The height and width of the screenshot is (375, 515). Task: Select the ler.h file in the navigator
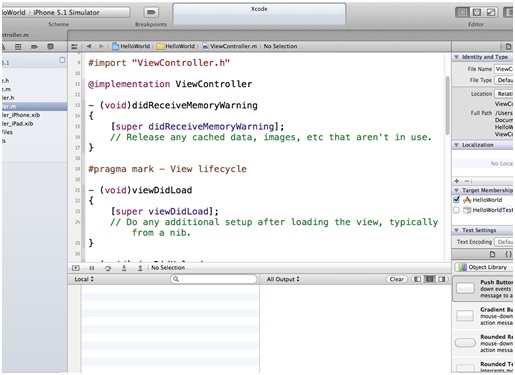click(34, 98)
